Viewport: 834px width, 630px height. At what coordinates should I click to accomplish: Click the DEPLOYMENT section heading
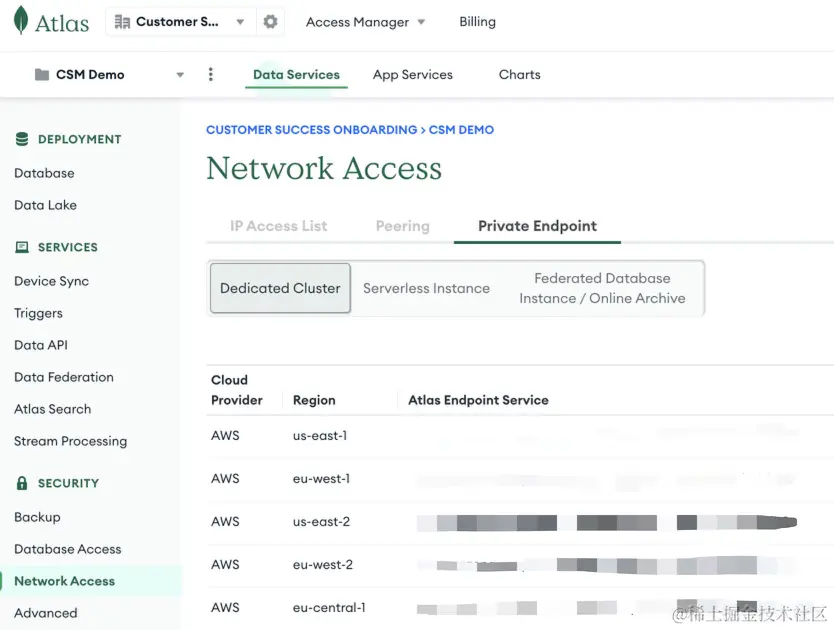coord(79,139)
